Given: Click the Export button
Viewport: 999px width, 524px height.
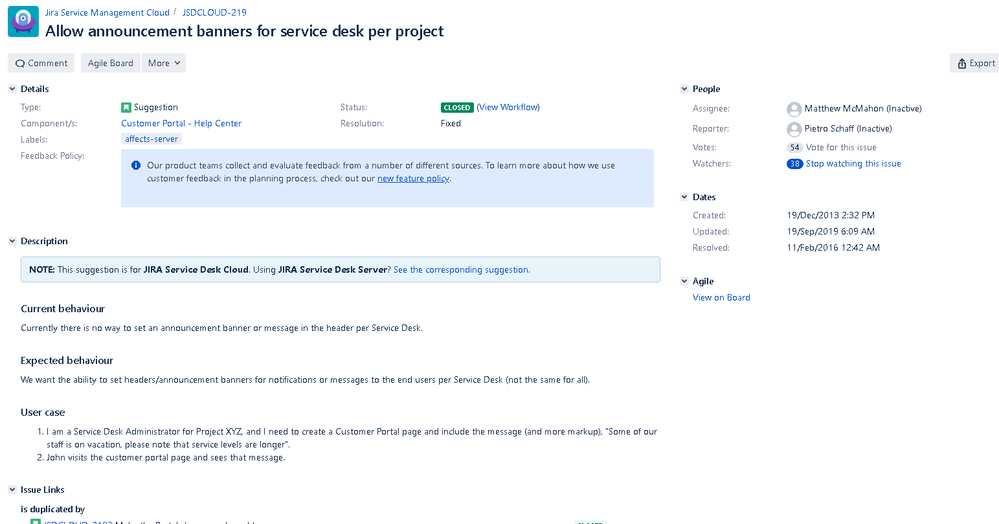Looking at the screenshot, I should click(x=975, y=63).
